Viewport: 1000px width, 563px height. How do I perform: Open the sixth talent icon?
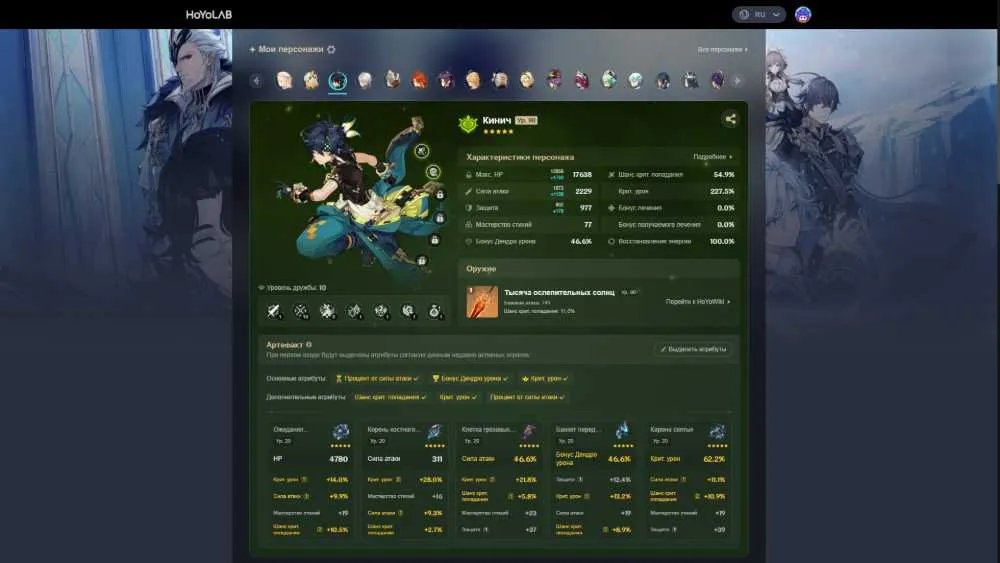pos(408,311)
